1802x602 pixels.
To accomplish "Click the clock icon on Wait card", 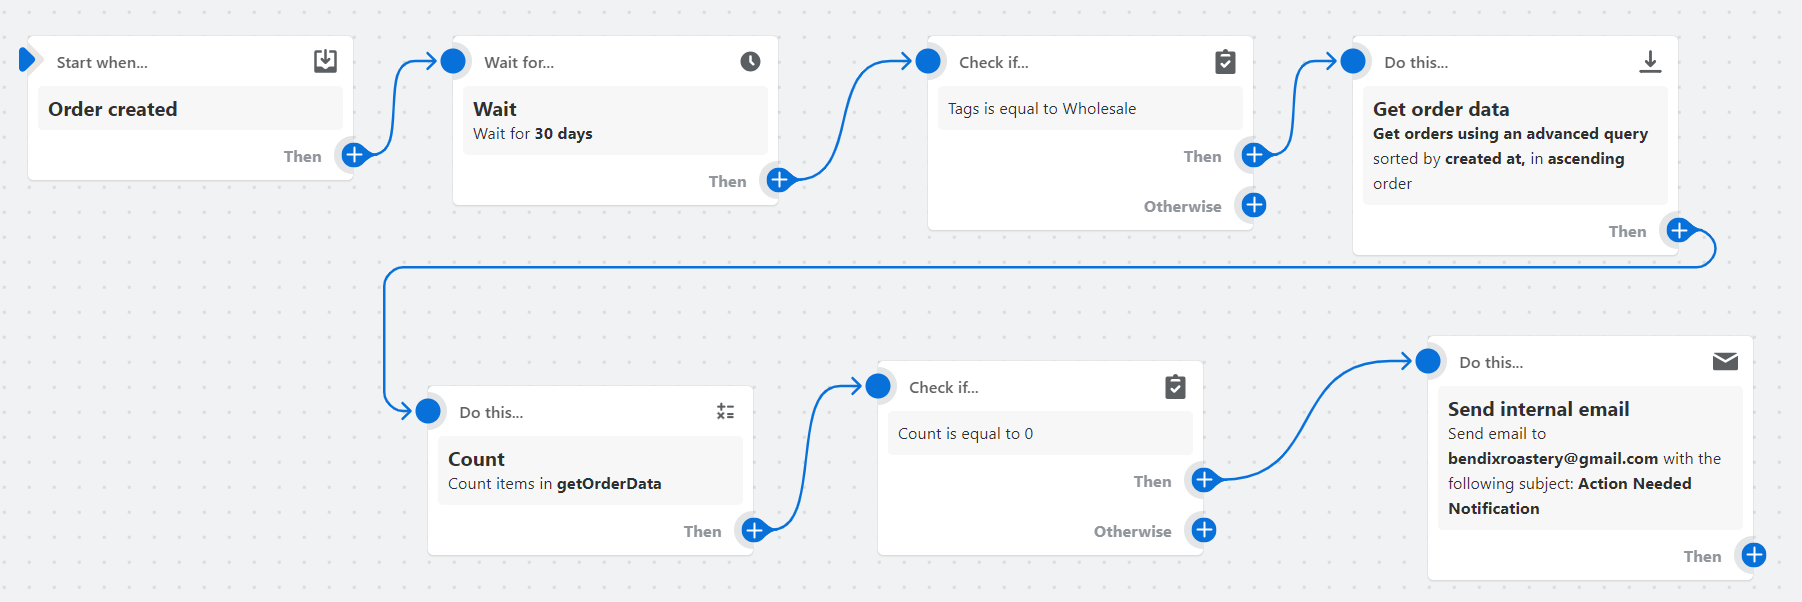I will pos(750,62).
